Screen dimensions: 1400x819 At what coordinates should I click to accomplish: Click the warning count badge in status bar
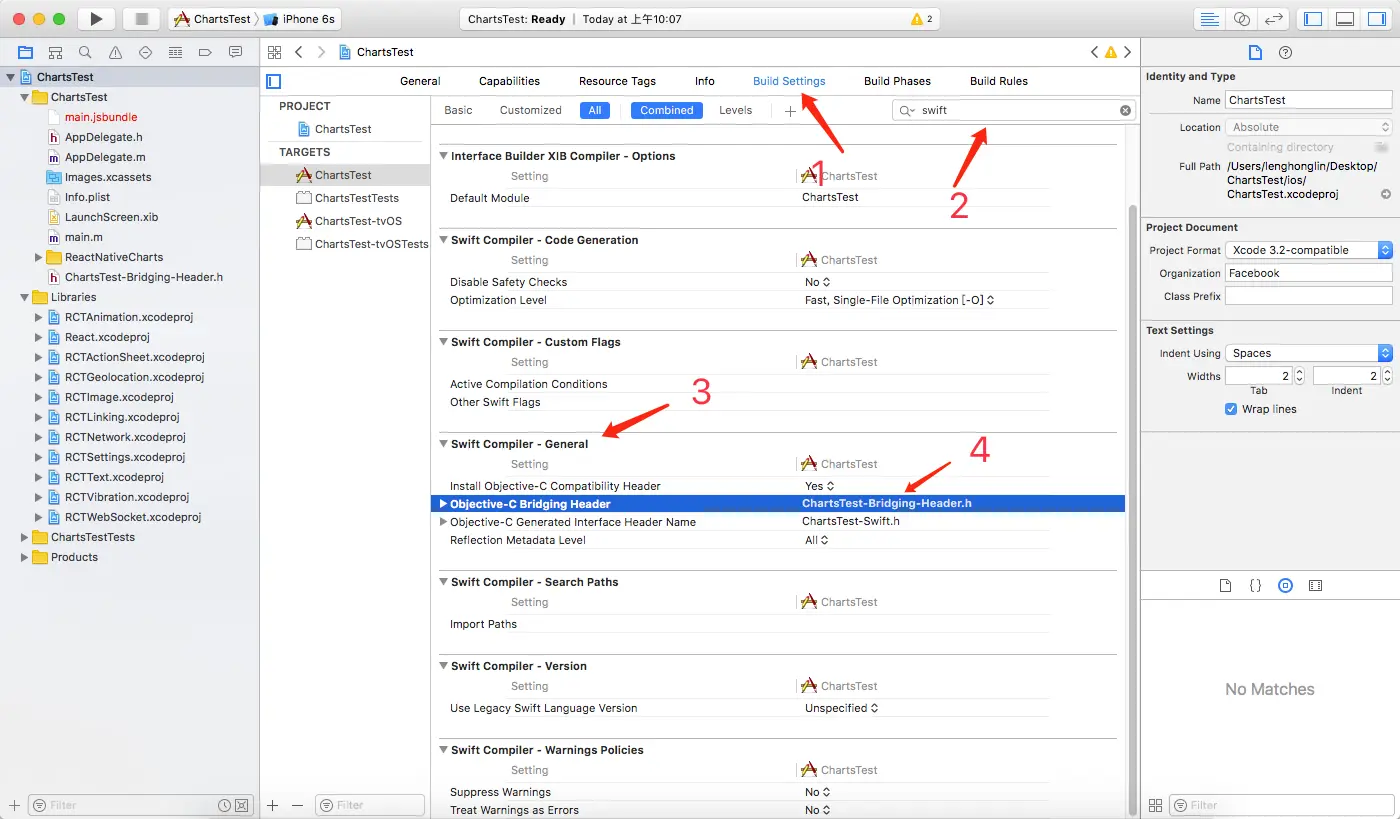921,19
